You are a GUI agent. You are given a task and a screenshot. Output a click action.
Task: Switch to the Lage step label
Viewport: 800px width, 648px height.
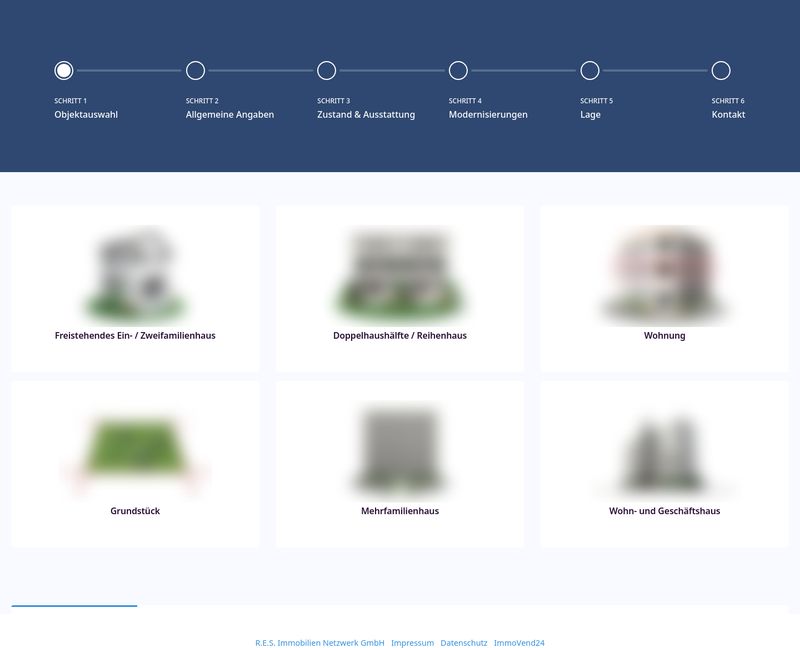(x=590, y=115)
